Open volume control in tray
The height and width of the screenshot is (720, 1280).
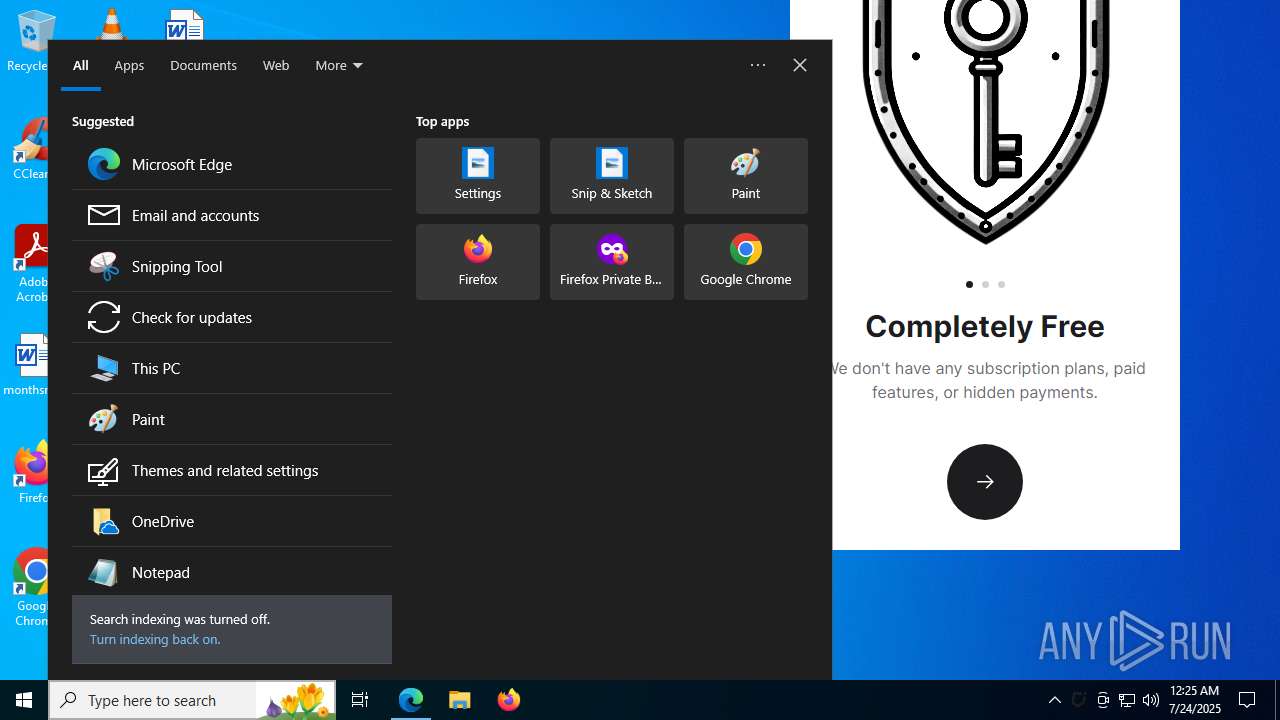(x=1151, y=700)
